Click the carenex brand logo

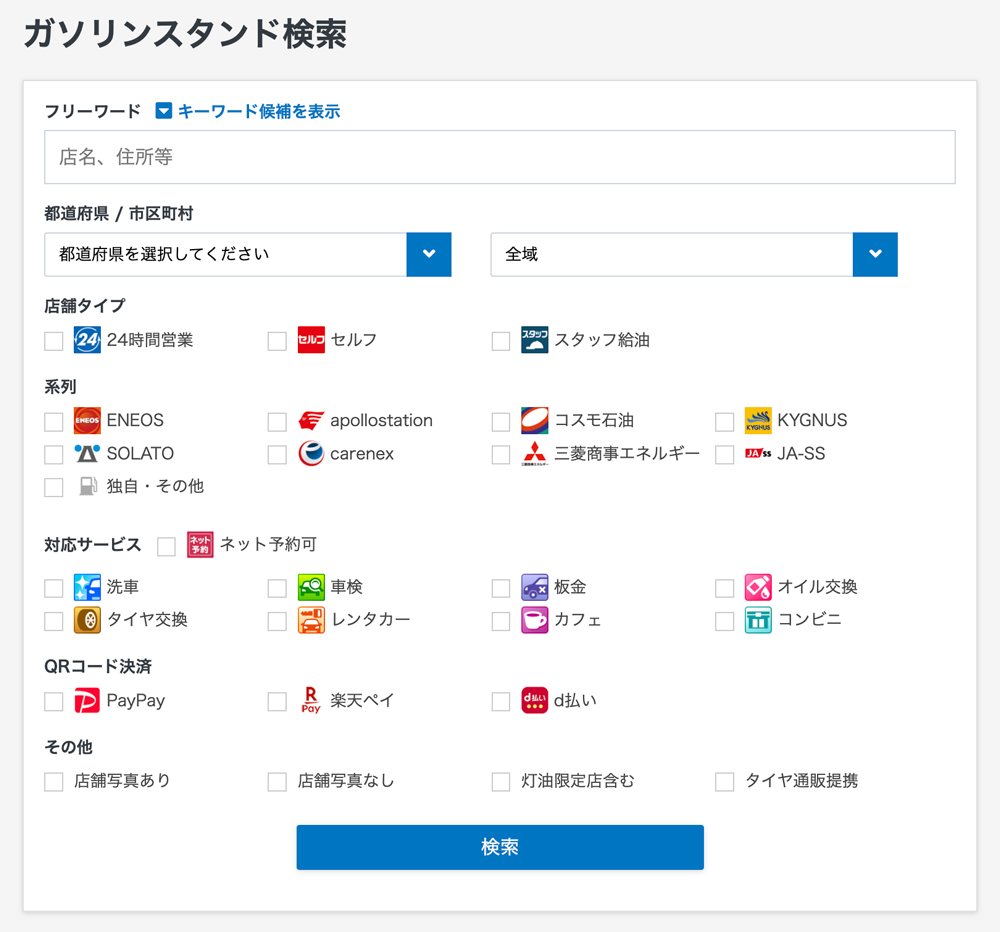[x=311, y=454]
